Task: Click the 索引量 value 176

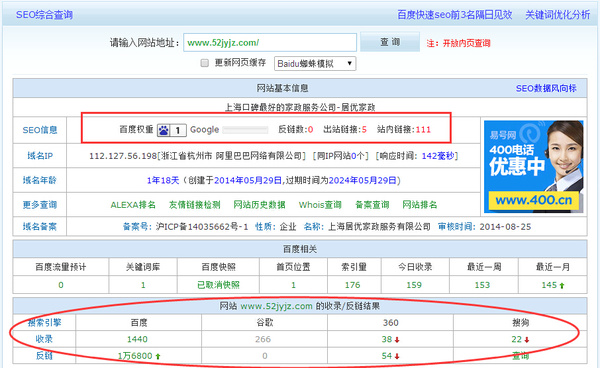Action: pyautogui.click(x=352, y=285)
